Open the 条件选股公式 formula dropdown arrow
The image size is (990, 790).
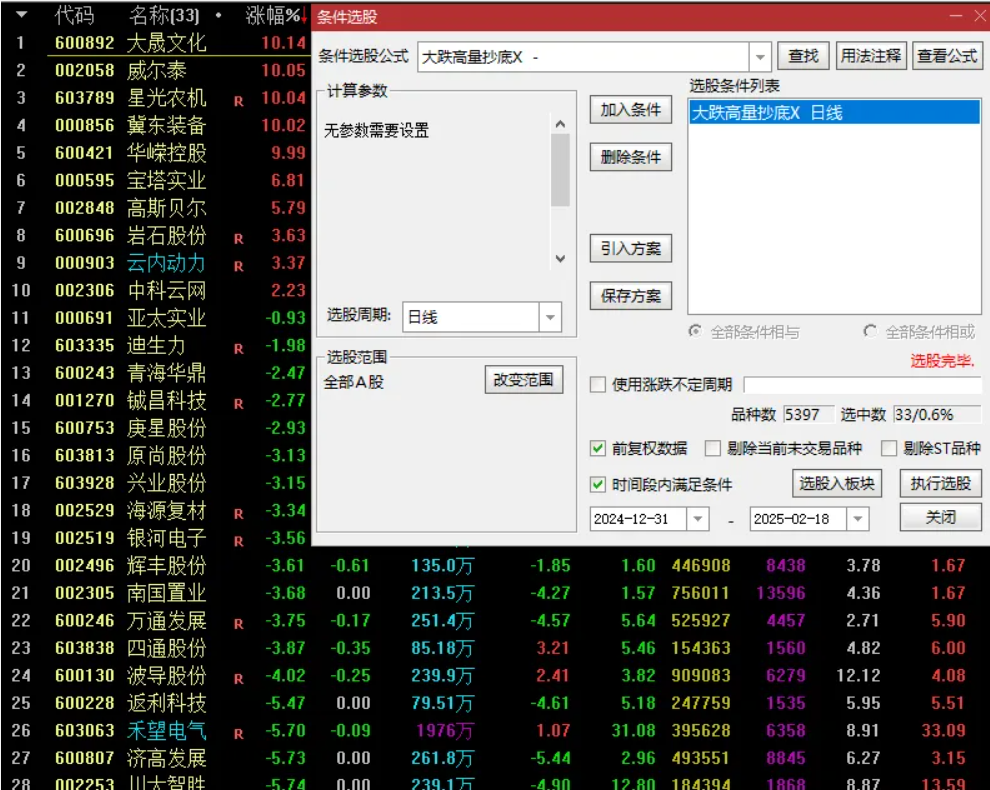click(x=761, y=55)
